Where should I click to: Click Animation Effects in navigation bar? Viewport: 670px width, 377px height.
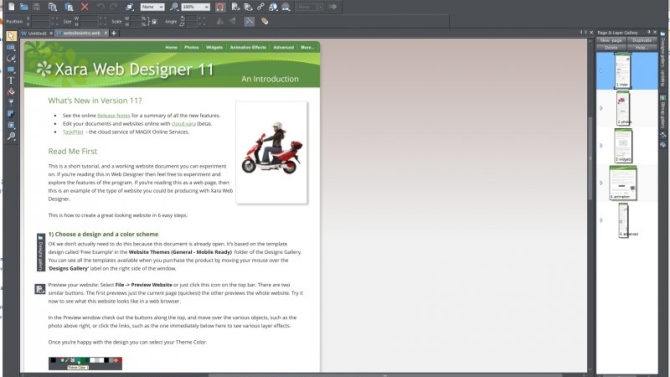248,47
